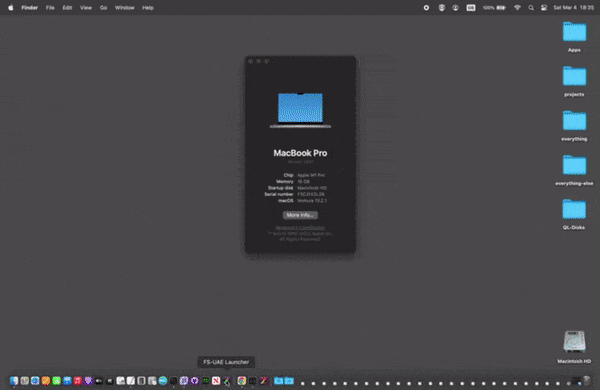Image resolution: width=600 pixels, height=390 pixels.
Task: Open the green Messages icon in Dock
Action: (x=56, y=380)
